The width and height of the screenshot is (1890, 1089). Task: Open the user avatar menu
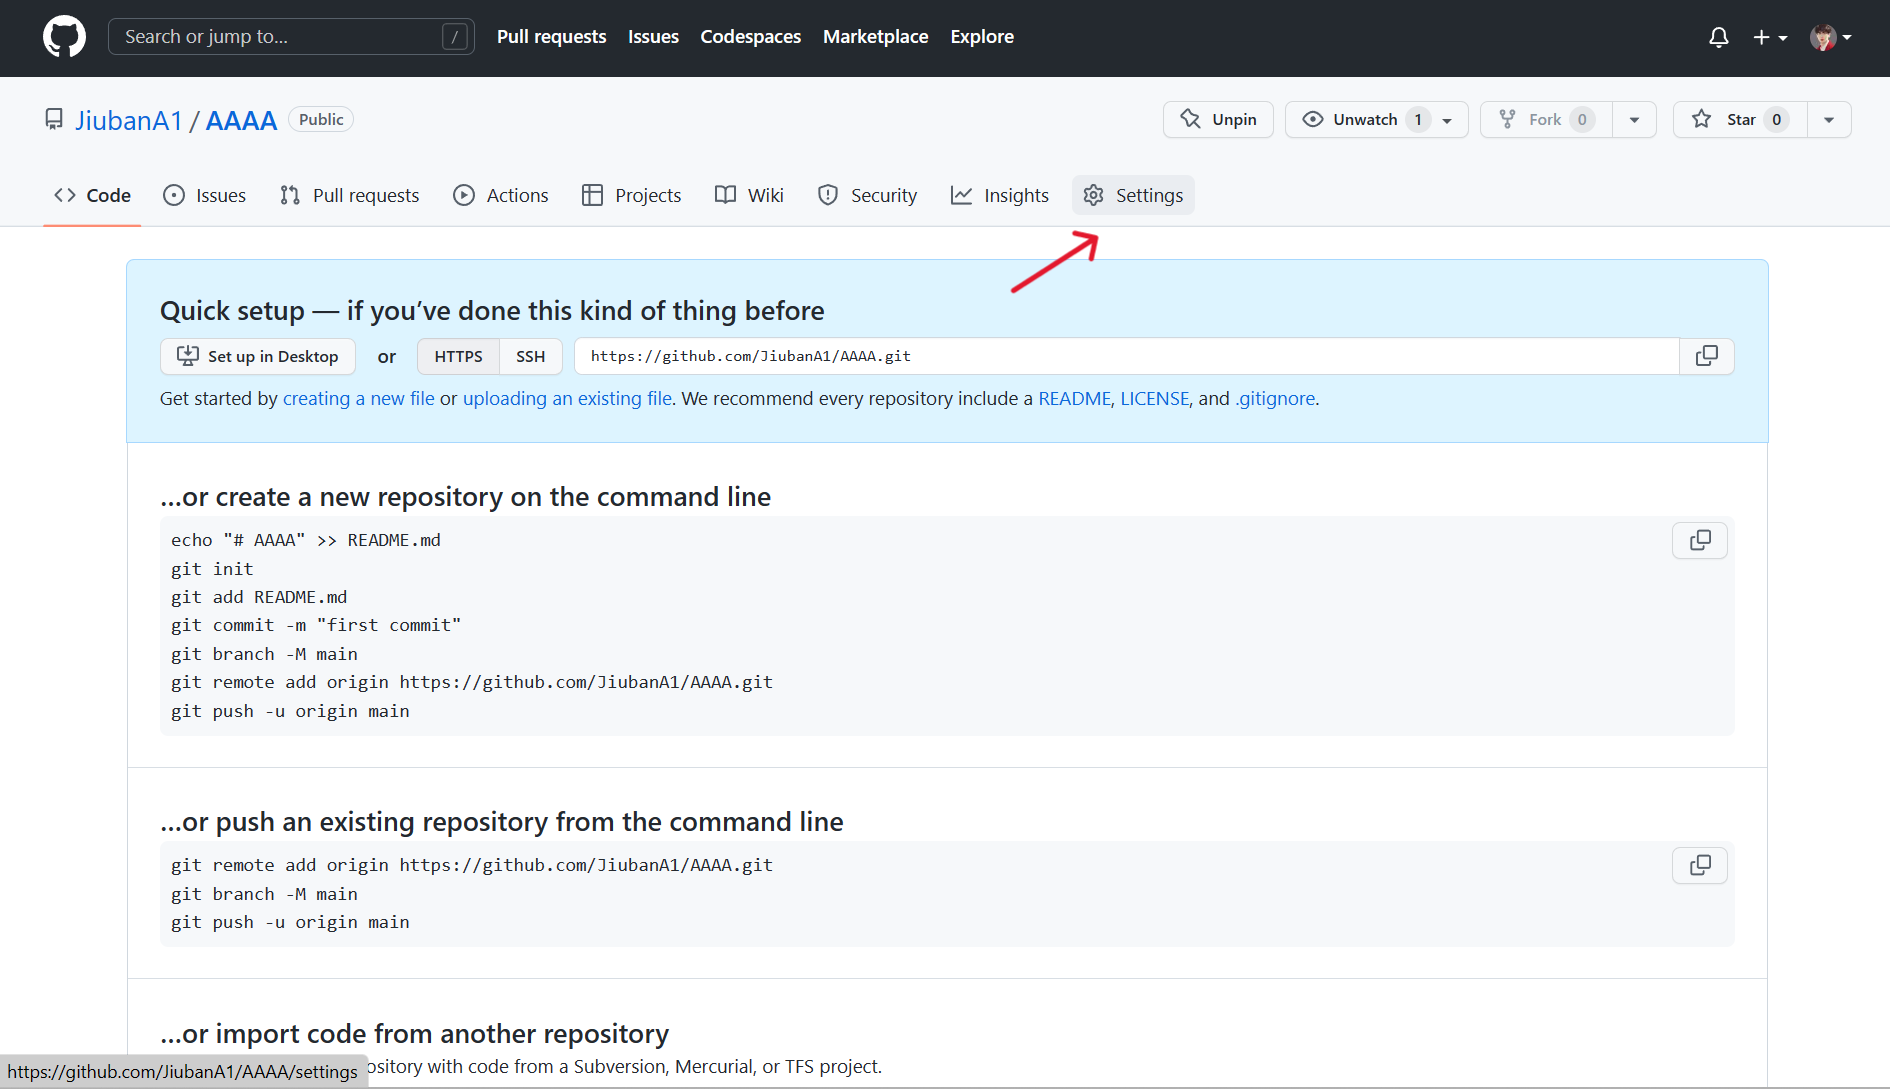(1831, 37)
